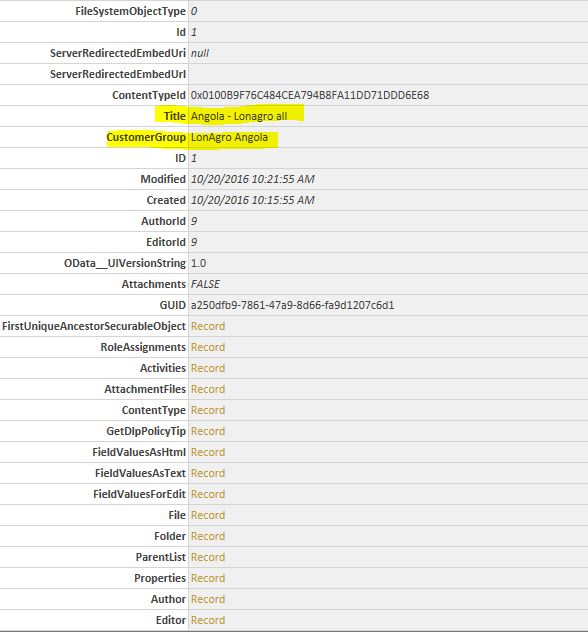Select the Title value 'Angola - Lonagro all'
588x632 pixels.
coord(239,116)
